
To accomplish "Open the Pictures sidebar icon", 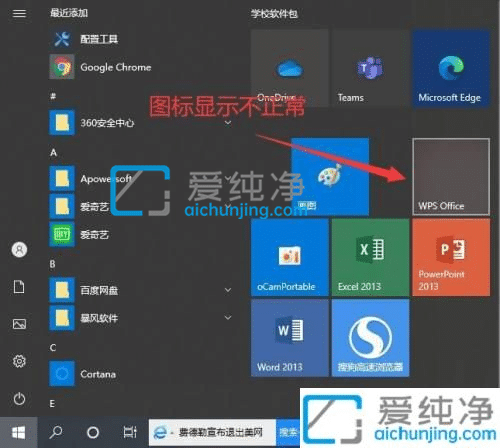I will click(19, 324).
